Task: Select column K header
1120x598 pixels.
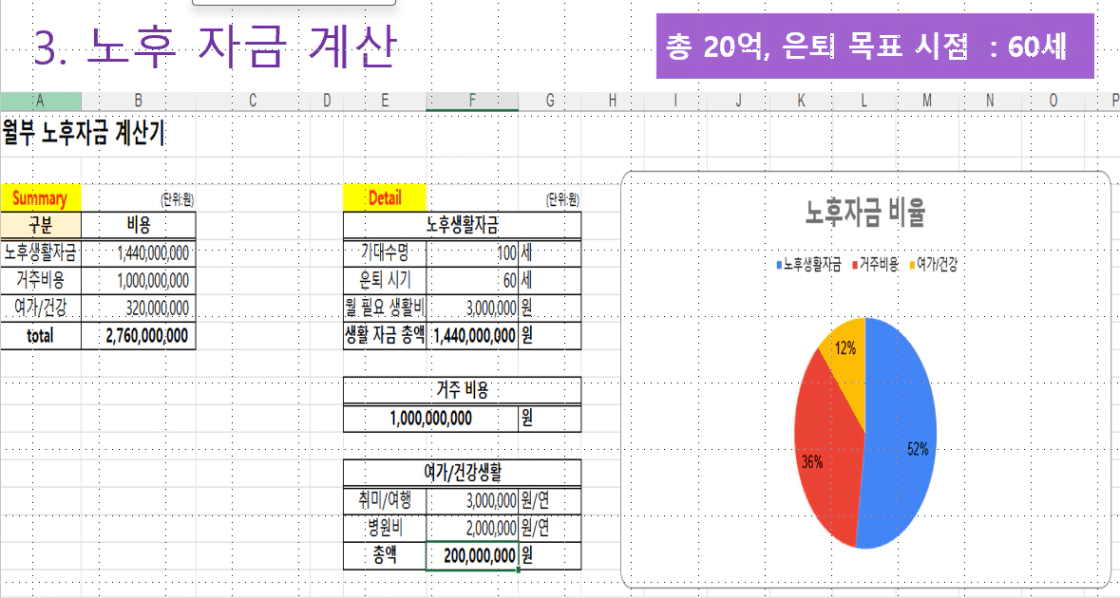Action: pyautogui.click(x=801, y=101)
